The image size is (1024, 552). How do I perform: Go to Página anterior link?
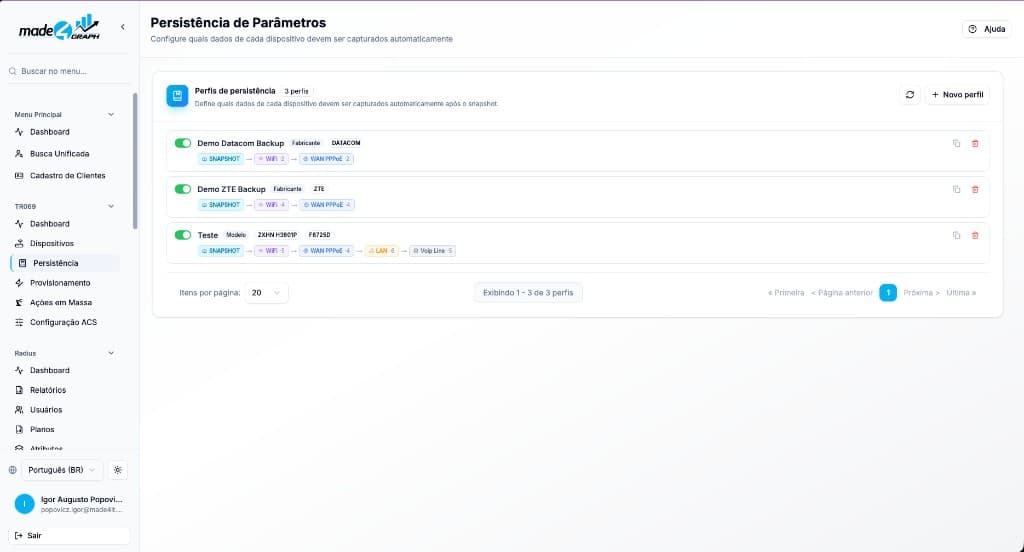coord(842,293)
